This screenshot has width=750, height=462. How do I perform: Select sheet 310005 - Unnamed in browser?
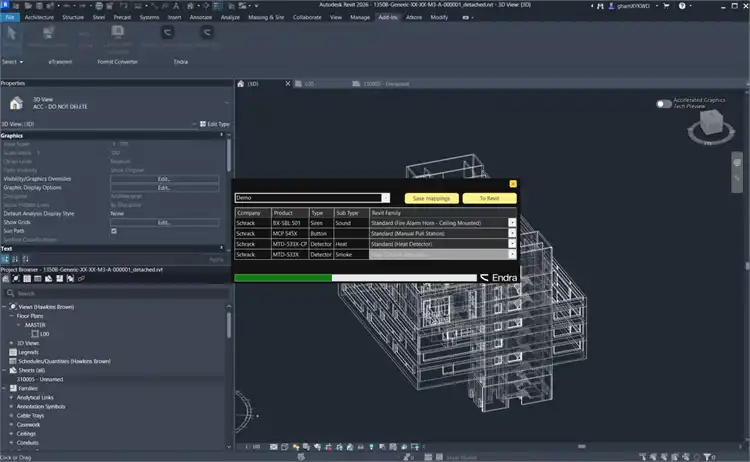tap(40, 379)
